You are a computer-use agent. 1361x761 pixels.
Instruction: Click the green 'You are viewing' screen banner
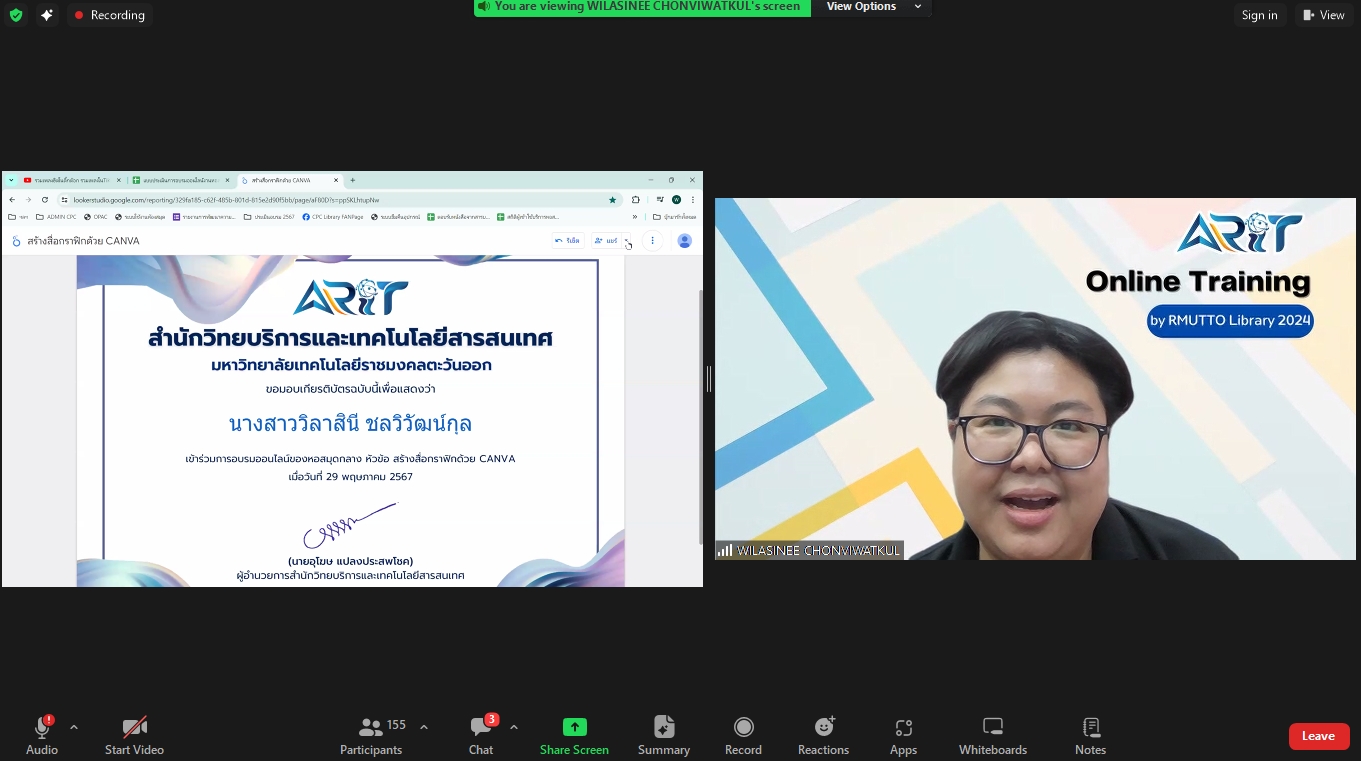point(642,7)
